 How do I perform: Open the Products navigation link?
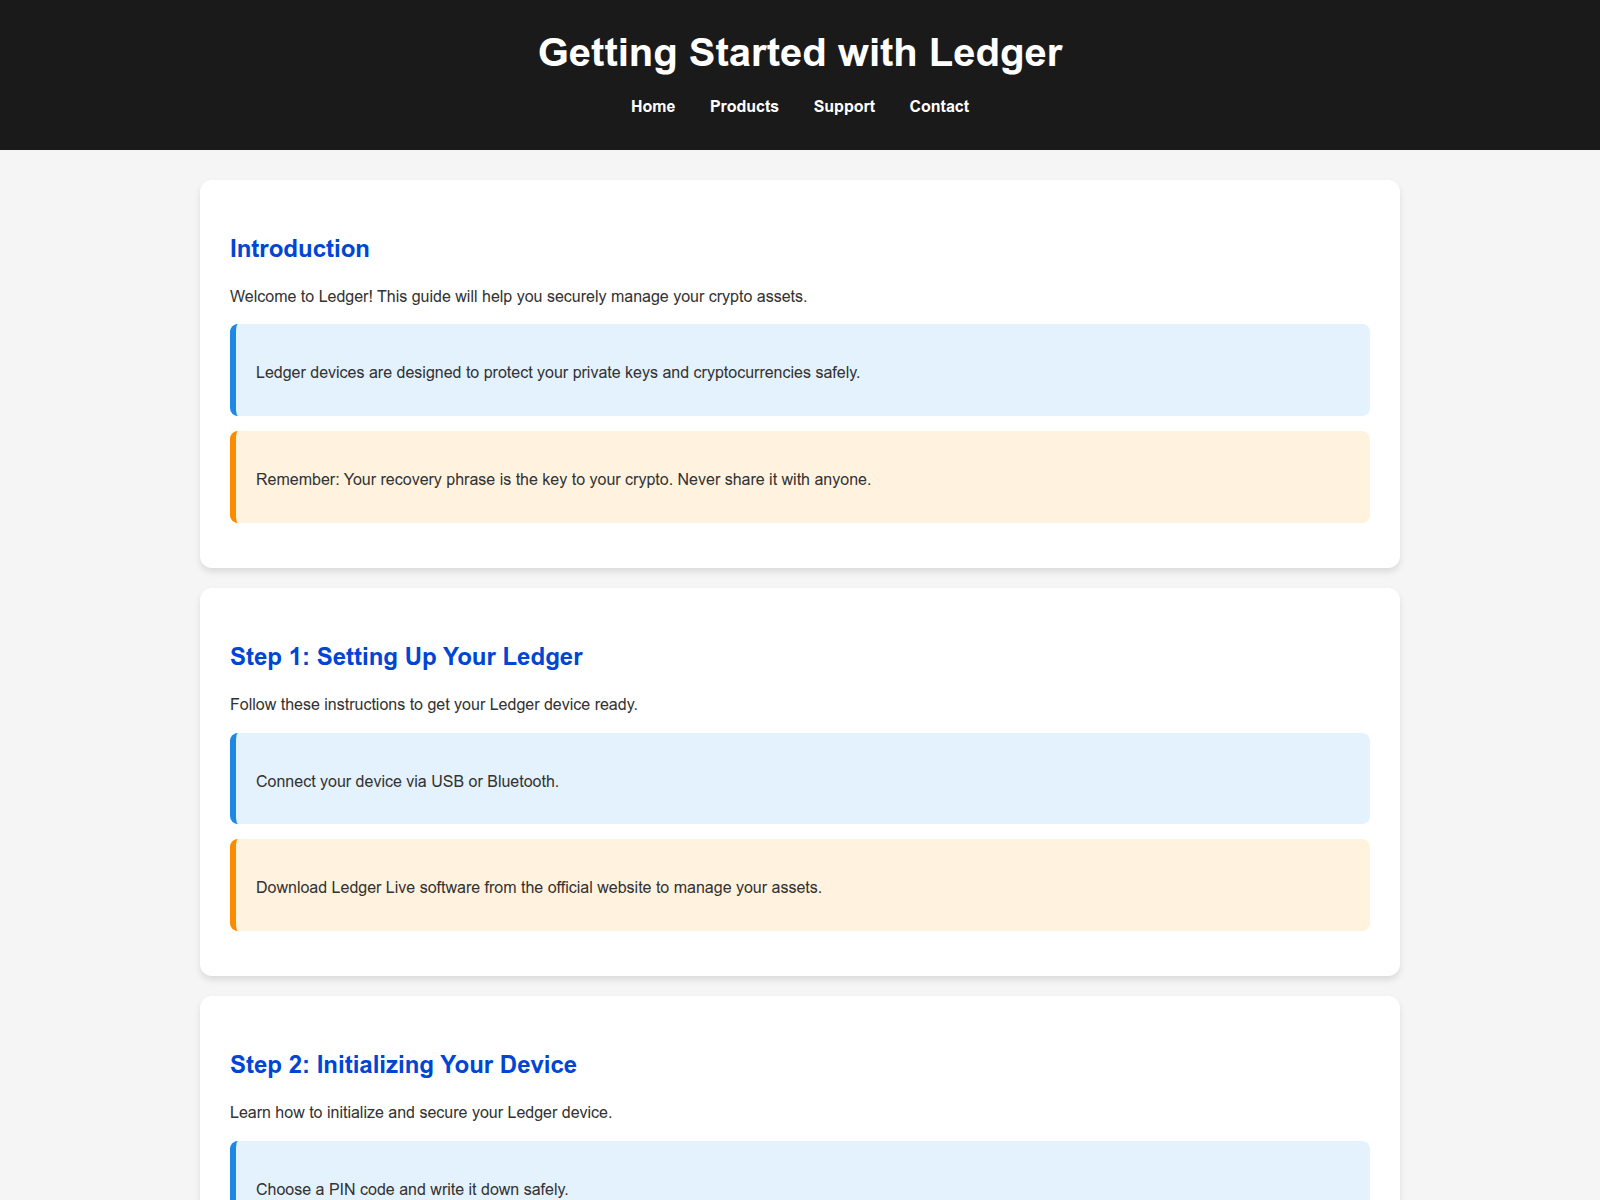(744, 106)
